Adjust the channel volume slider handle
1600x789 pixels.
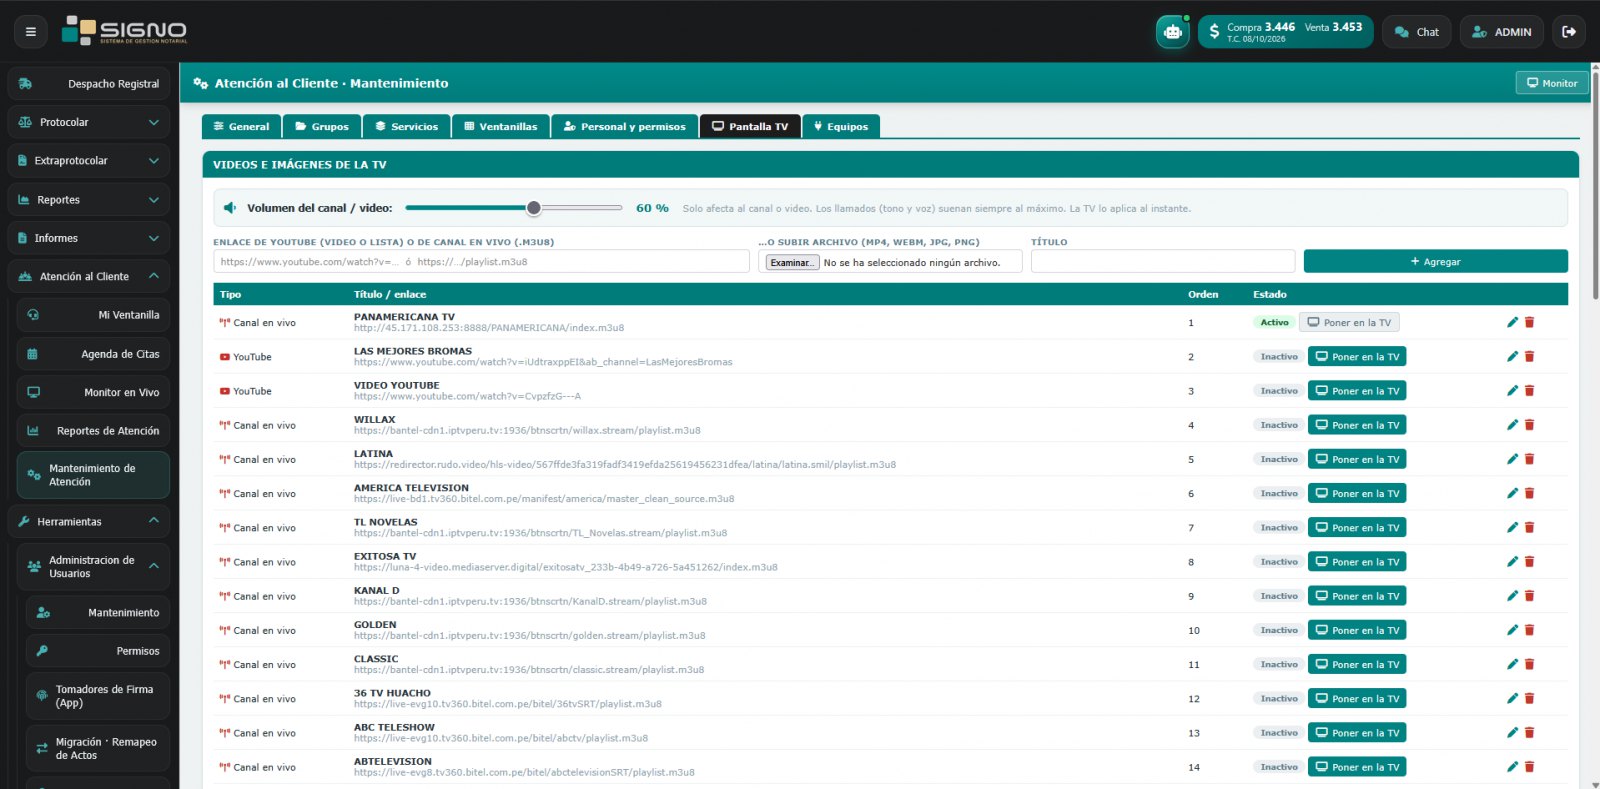coord(534,208)
